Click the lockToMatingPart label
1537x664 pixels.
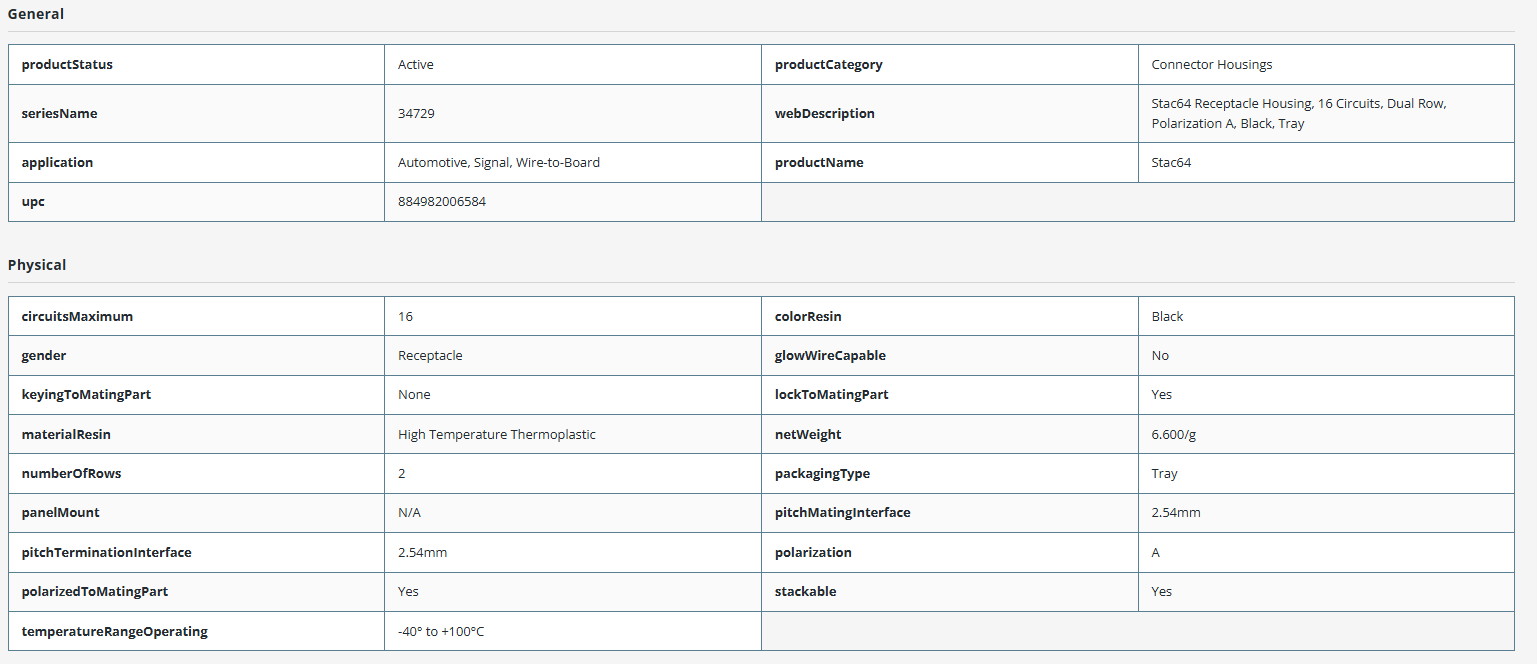pos(832,394)
